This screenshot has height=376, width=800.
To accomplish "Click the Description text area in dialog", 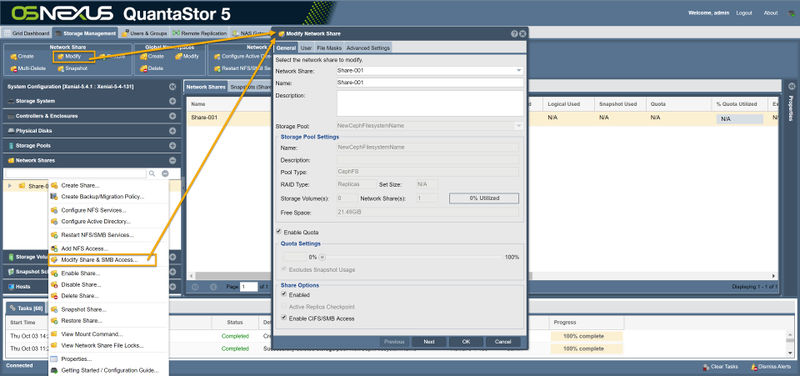I will click(x=430, y=104).
